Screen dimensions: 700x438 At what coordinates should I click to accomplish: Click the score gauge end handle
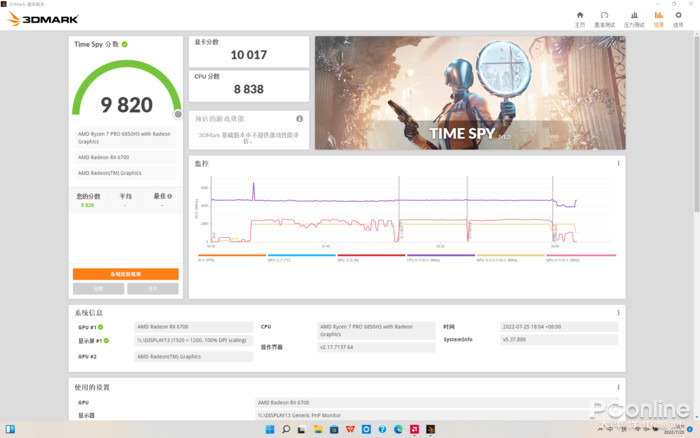(178, 114)
